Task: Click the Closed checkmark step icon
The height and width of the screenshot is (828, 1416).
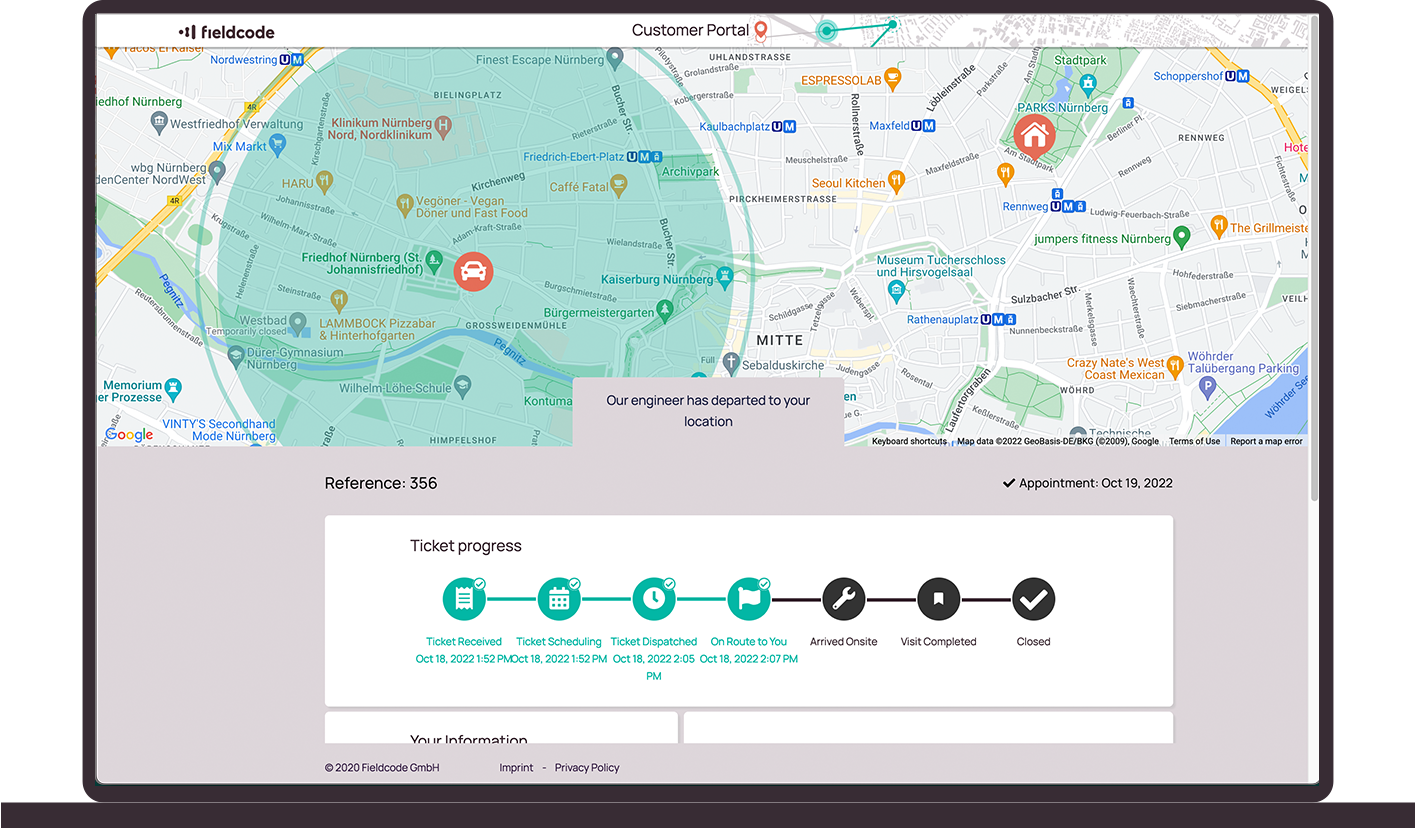Action: (1033, 599)
